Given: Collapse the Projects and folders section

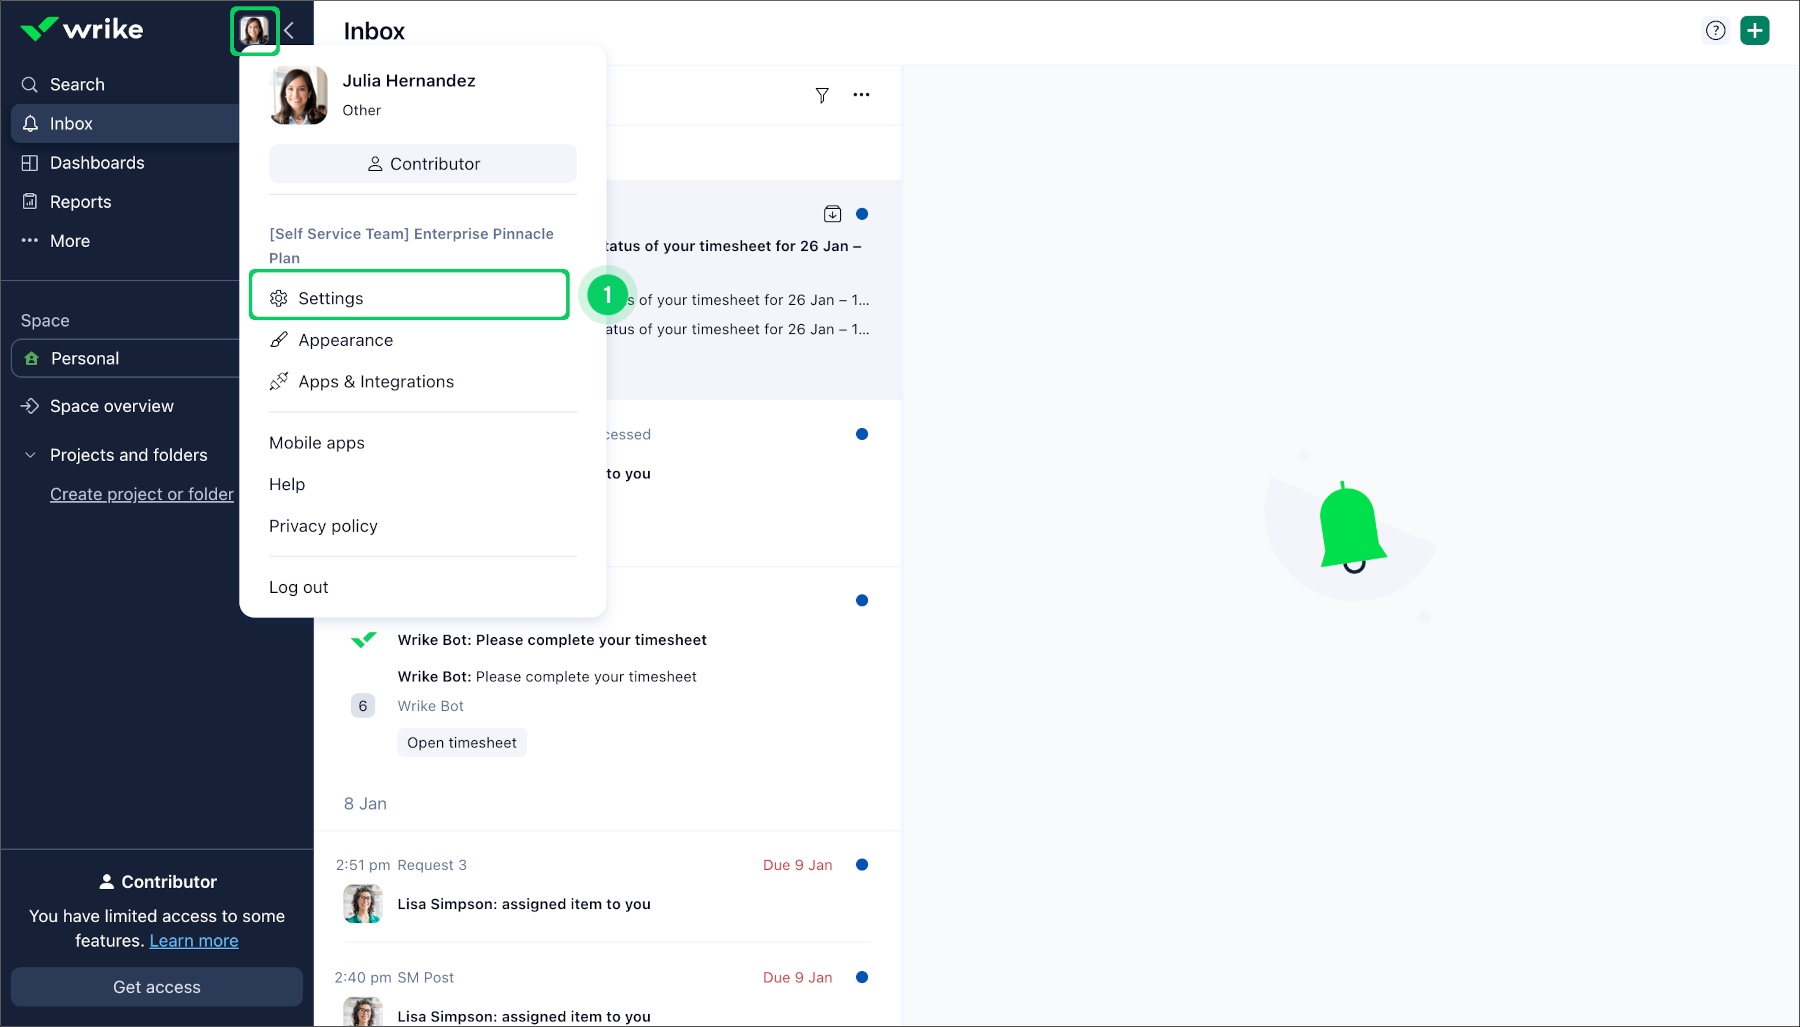Looking at the screenshot, I should pyautogui.click(x=30, y=455).
